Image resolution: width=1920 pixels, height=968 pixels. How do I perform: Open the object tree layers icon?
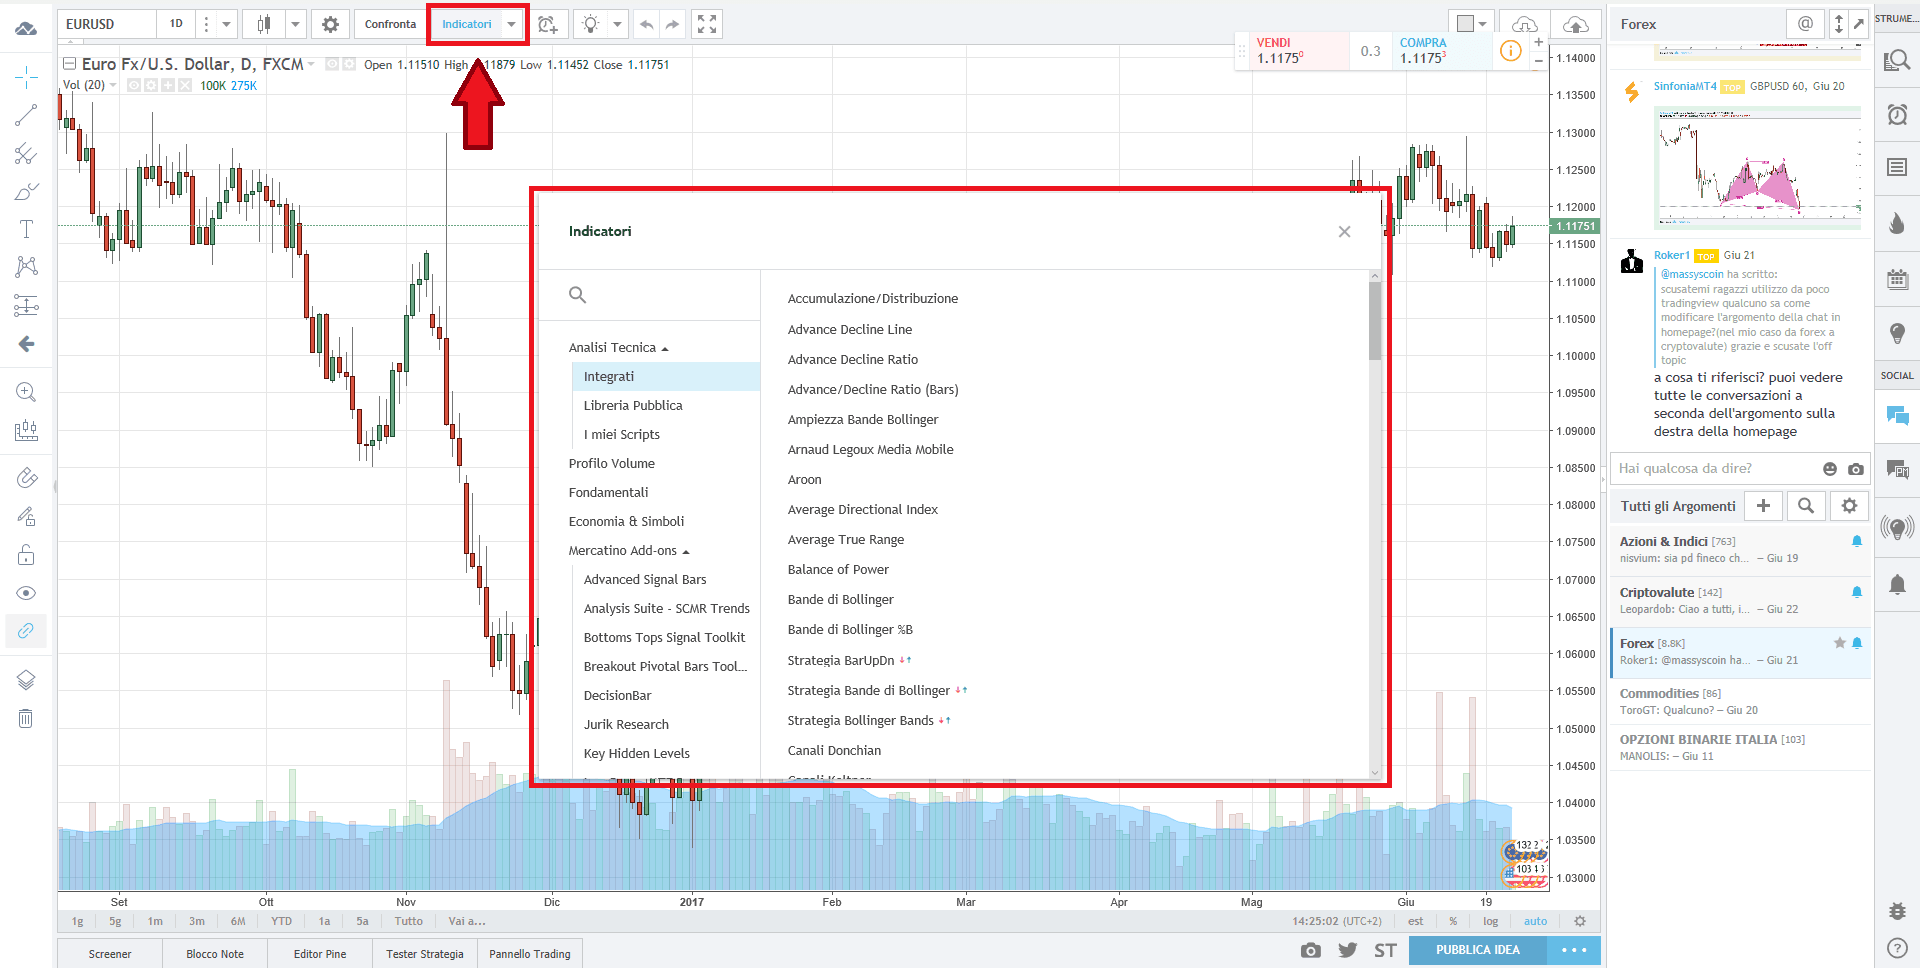point(26,680)
